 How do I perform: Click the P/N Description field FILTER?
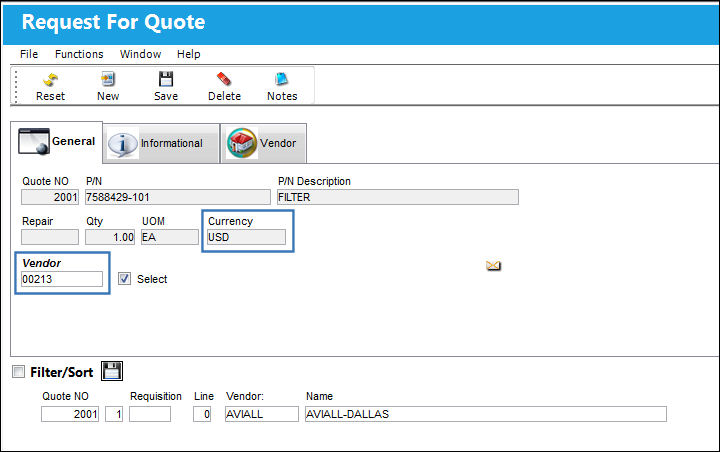coord(398,197)
